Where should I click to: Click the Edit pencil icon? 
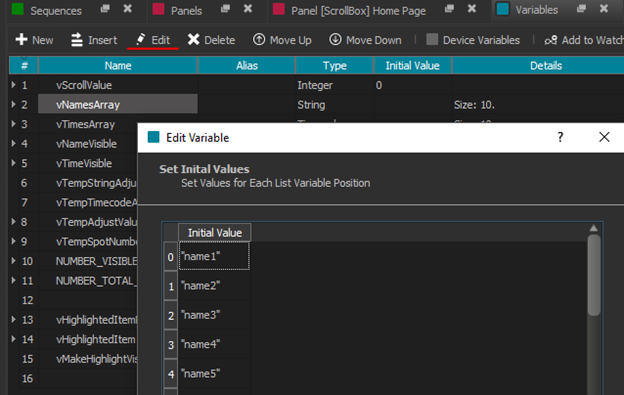click(x=140, y=39)
